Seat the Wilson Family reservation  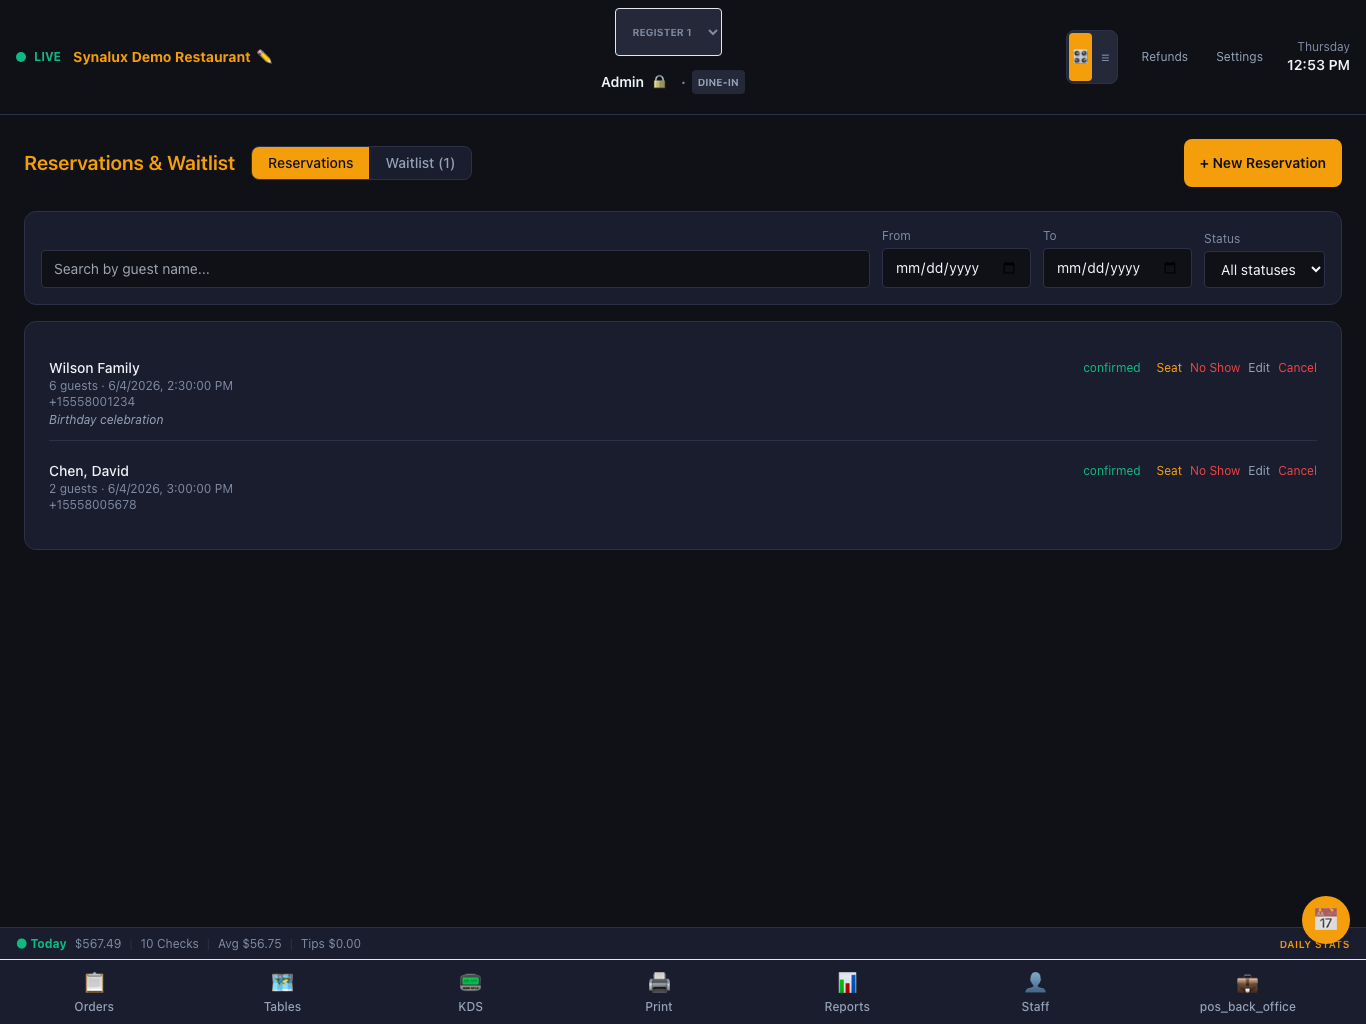[1169, 368]
